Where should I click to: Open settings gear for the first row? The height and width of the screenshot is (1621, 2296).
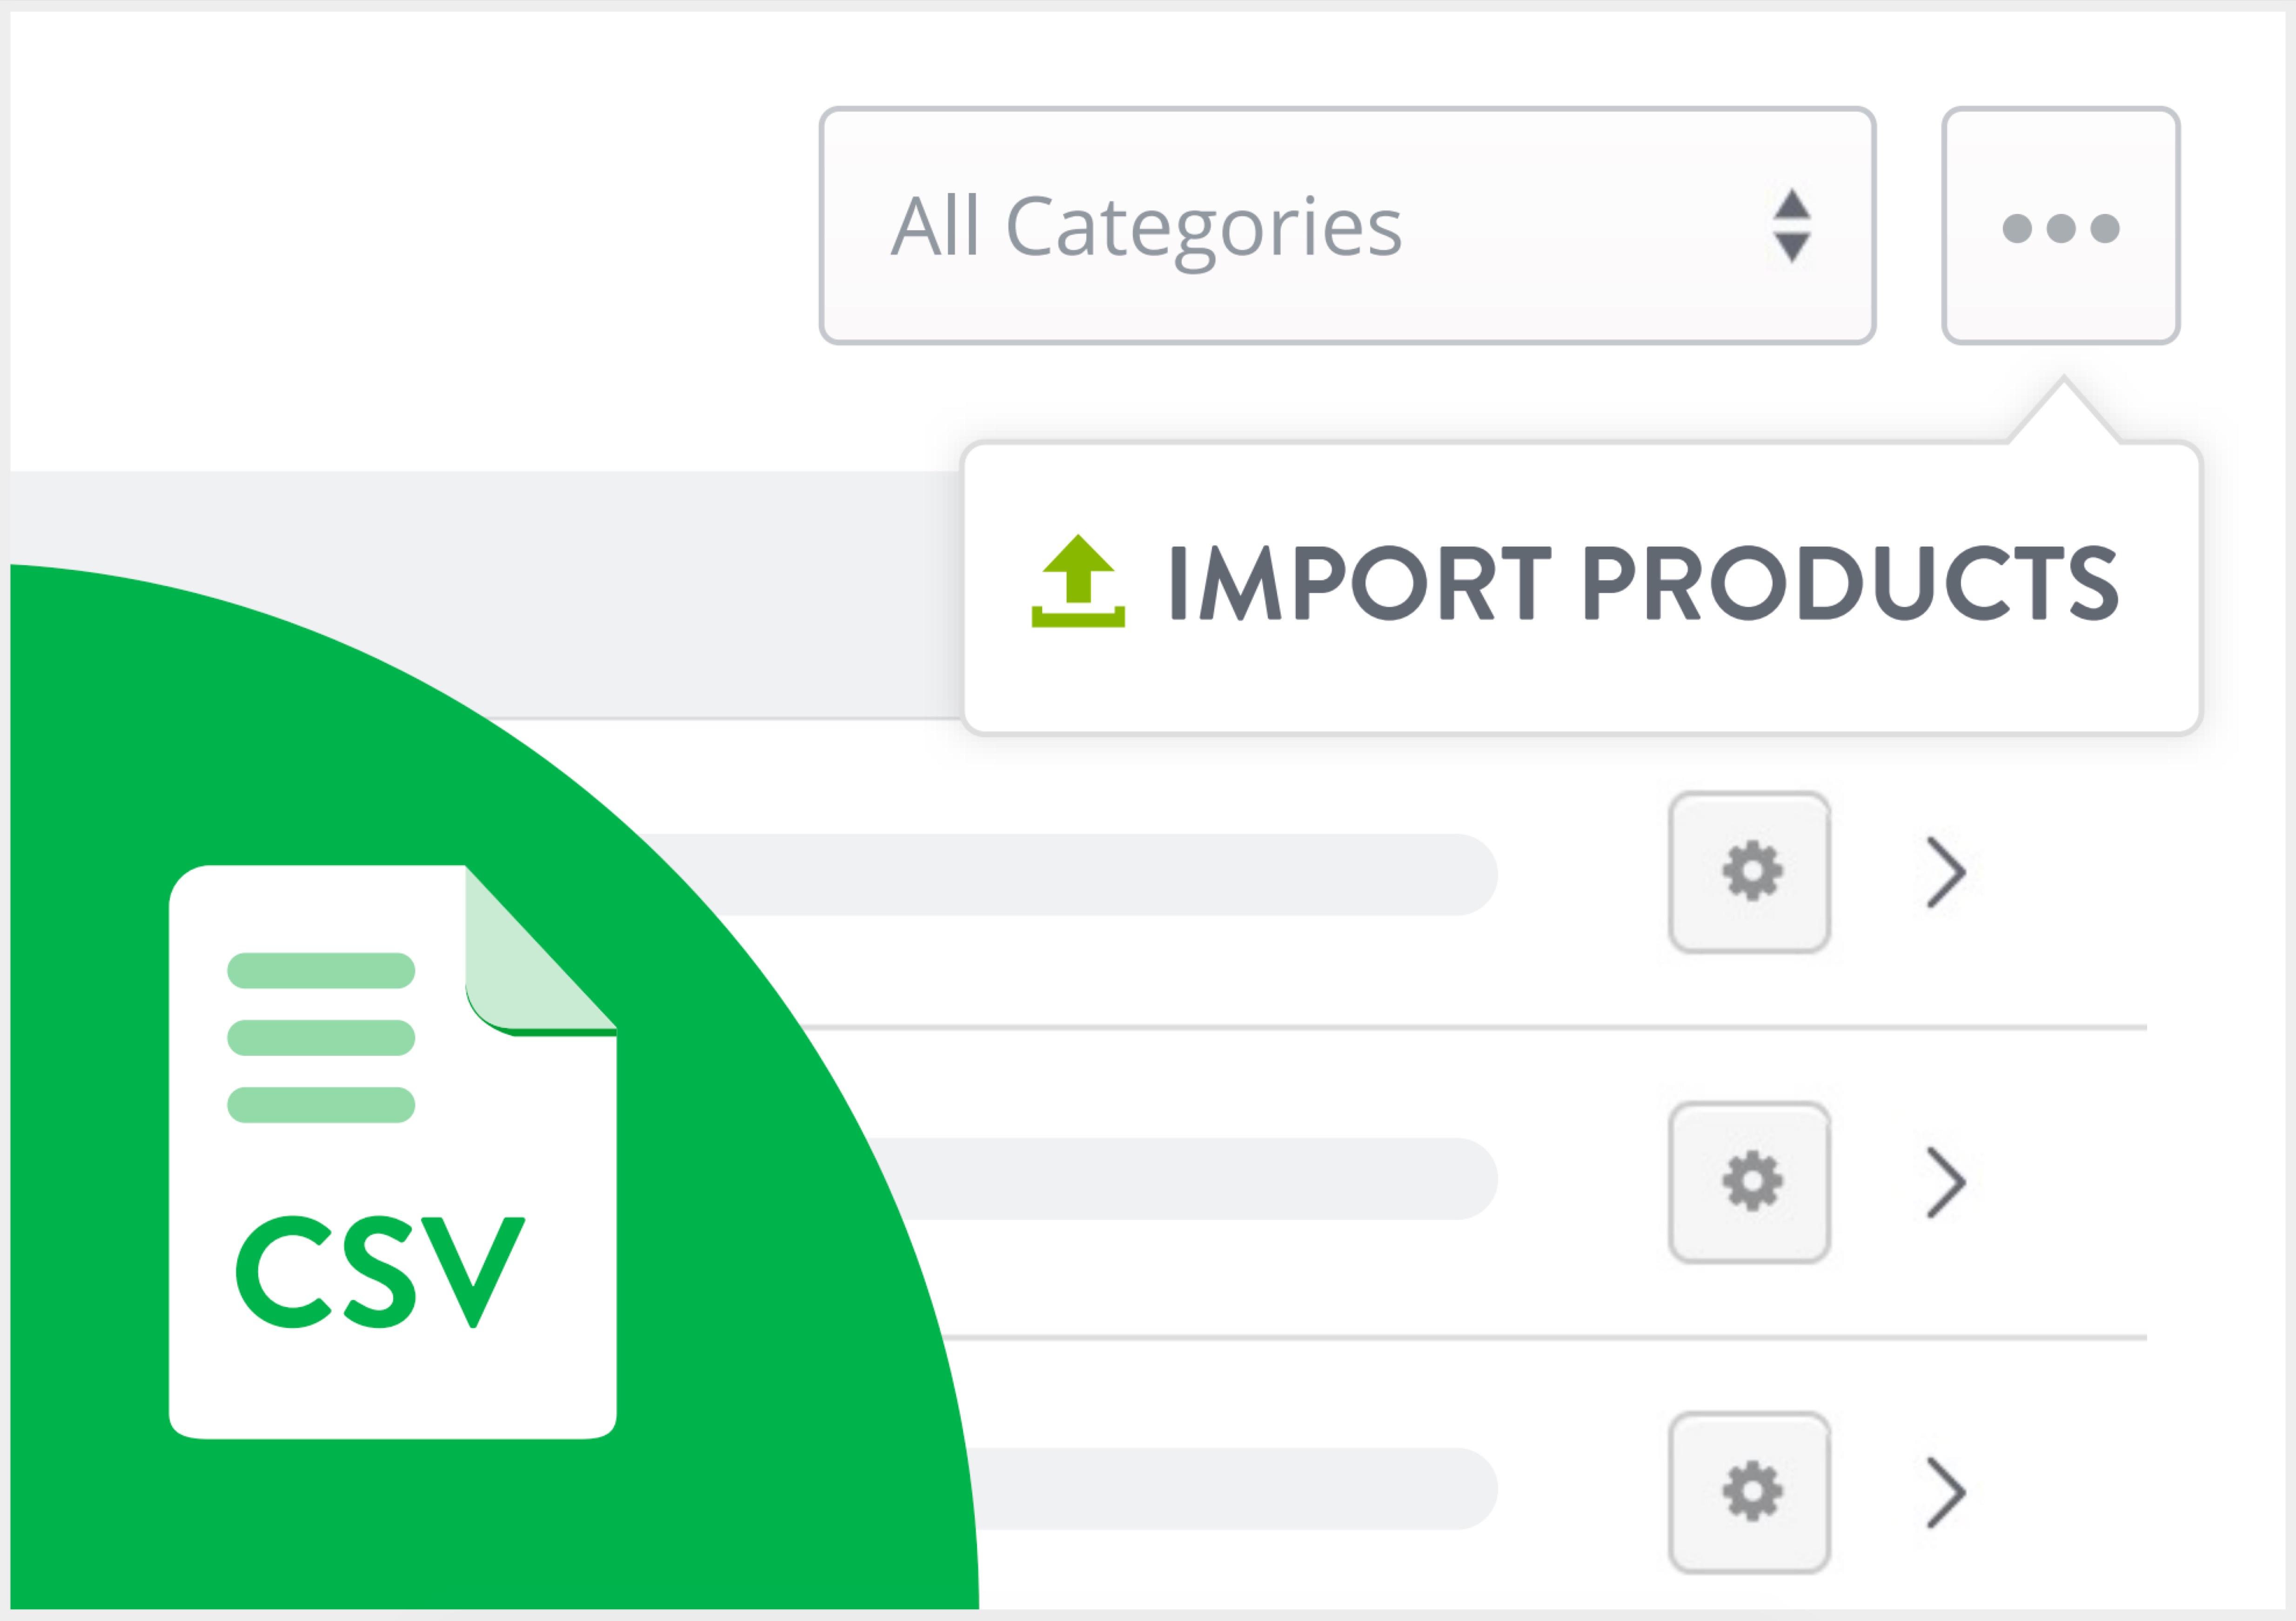pyautogui.click(x=1750, y=872)
